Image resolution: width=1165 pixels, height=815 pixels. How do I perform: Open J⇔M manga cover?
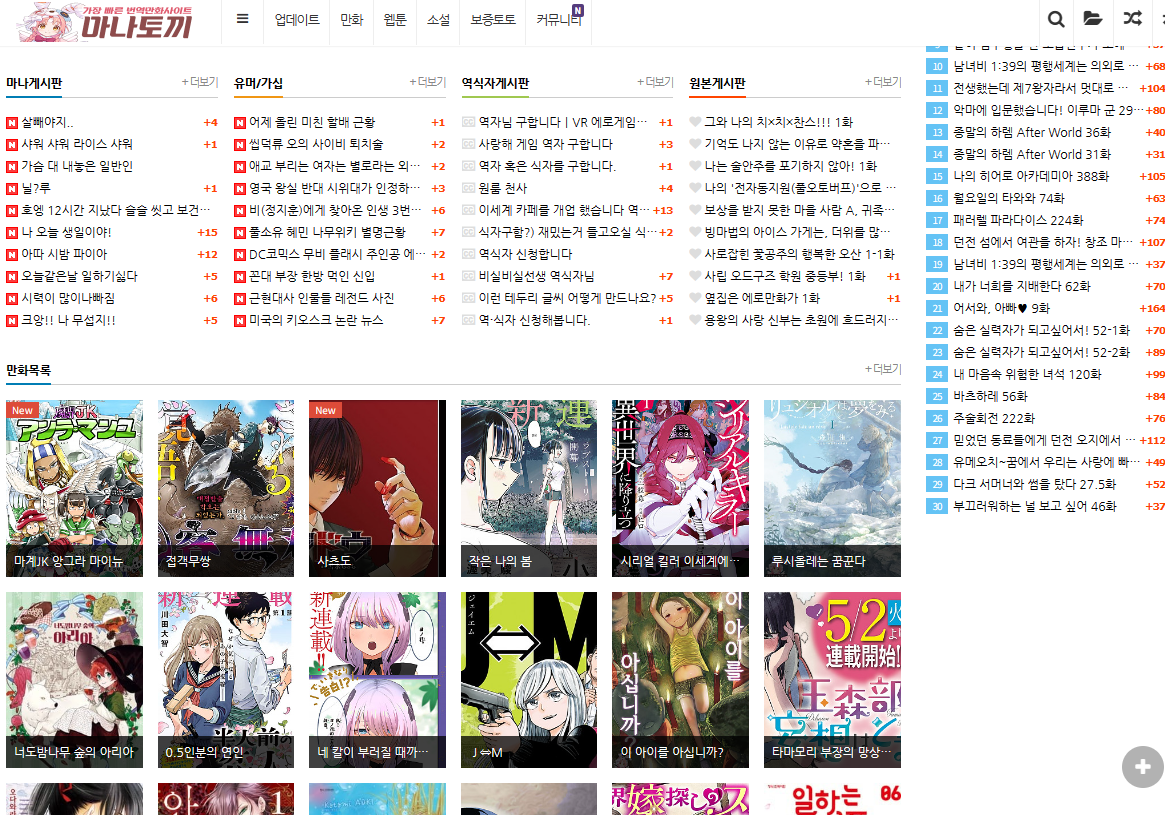(529, 680)
